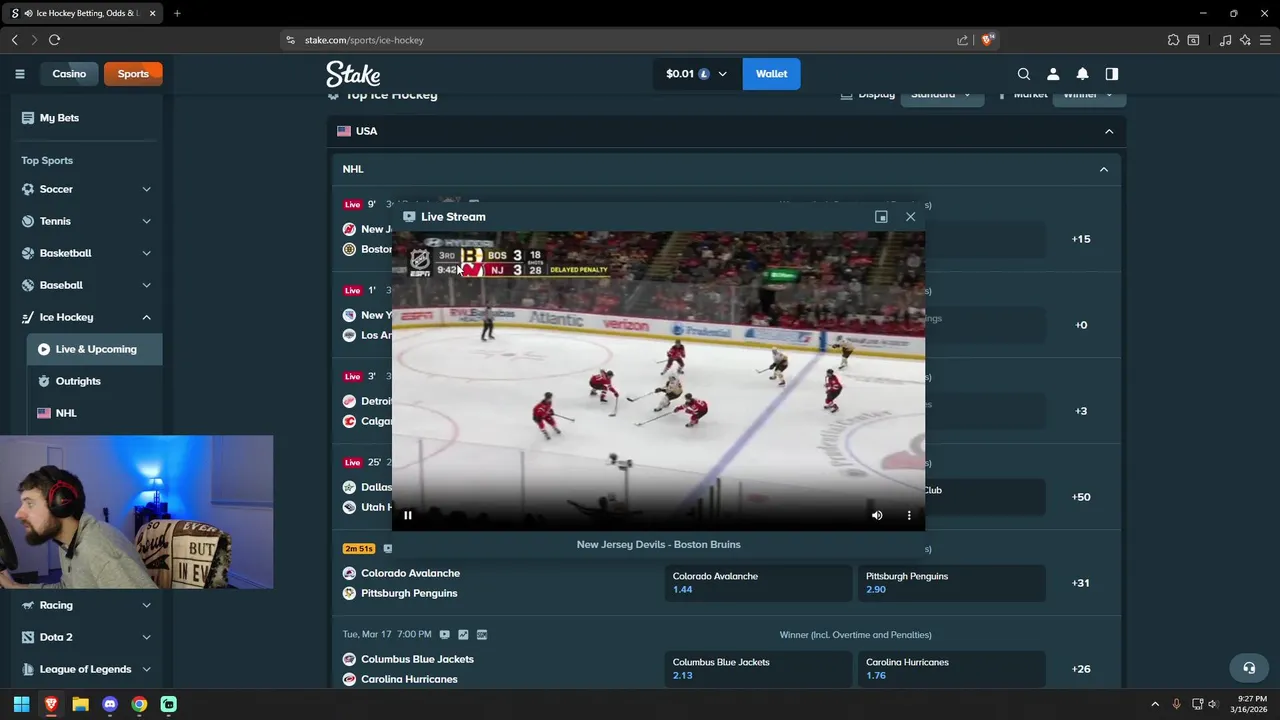Click the Brave Shields icon
Screen dimensions: 1280x720
tap(987, 40)
